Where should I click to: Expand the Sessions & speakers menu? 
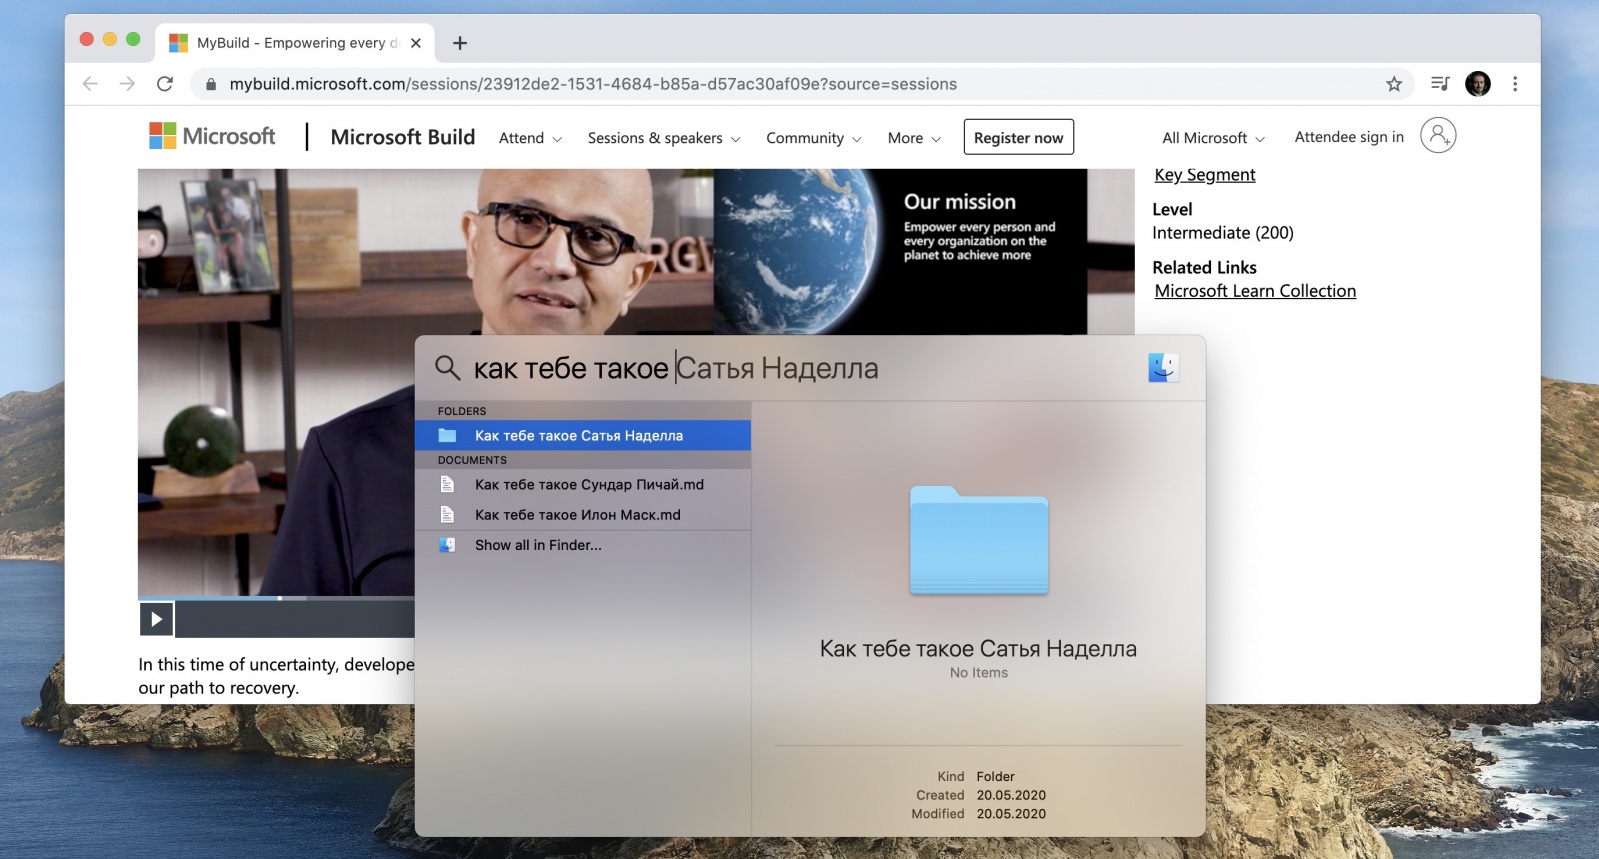coord(664,138)
